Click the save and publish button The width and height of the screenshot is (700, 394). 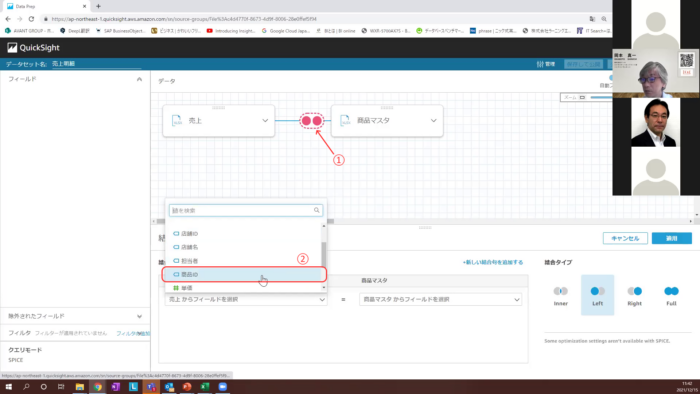click(x=583, y=64)
